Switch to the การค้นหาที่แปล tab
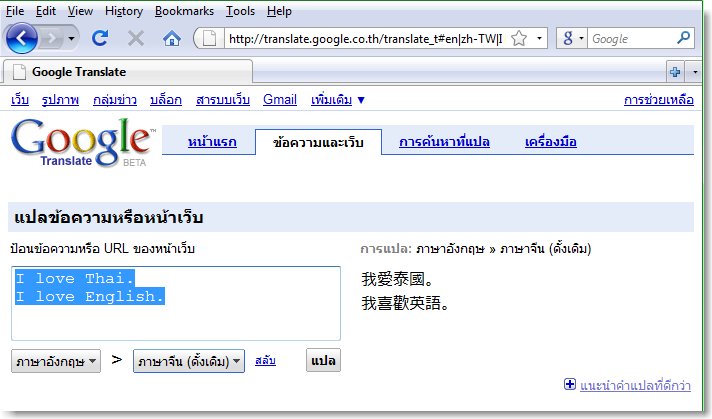 coord(444,142)
